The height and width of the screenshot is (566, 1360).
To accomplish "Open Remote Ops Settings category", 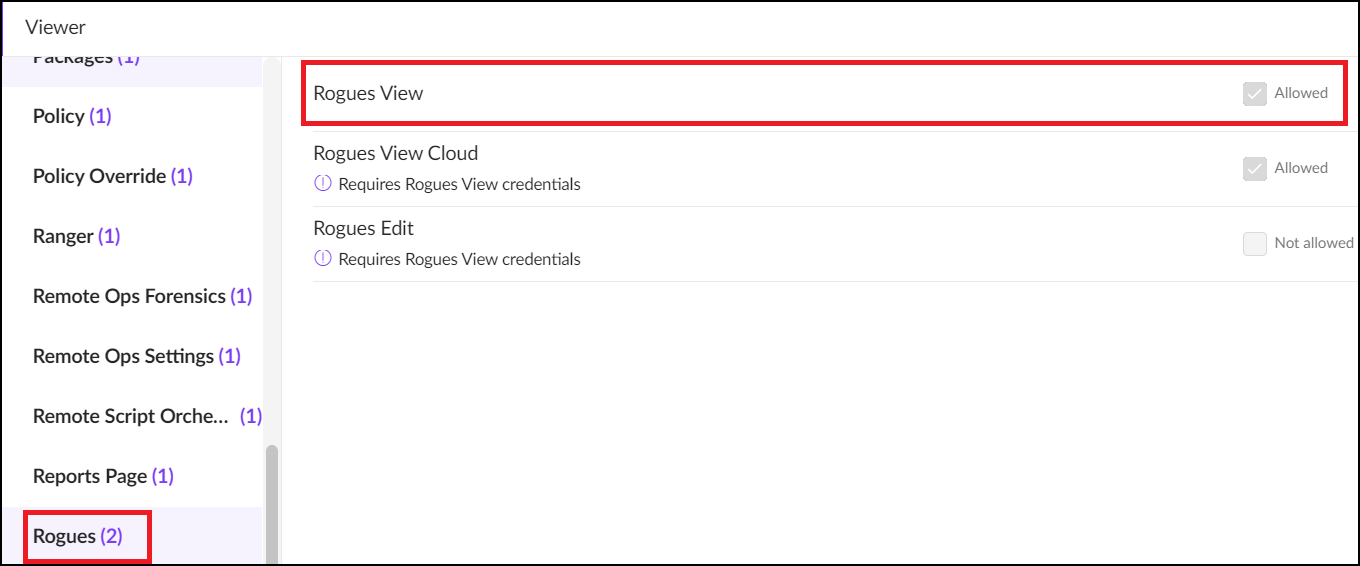I will coord(136,356).
